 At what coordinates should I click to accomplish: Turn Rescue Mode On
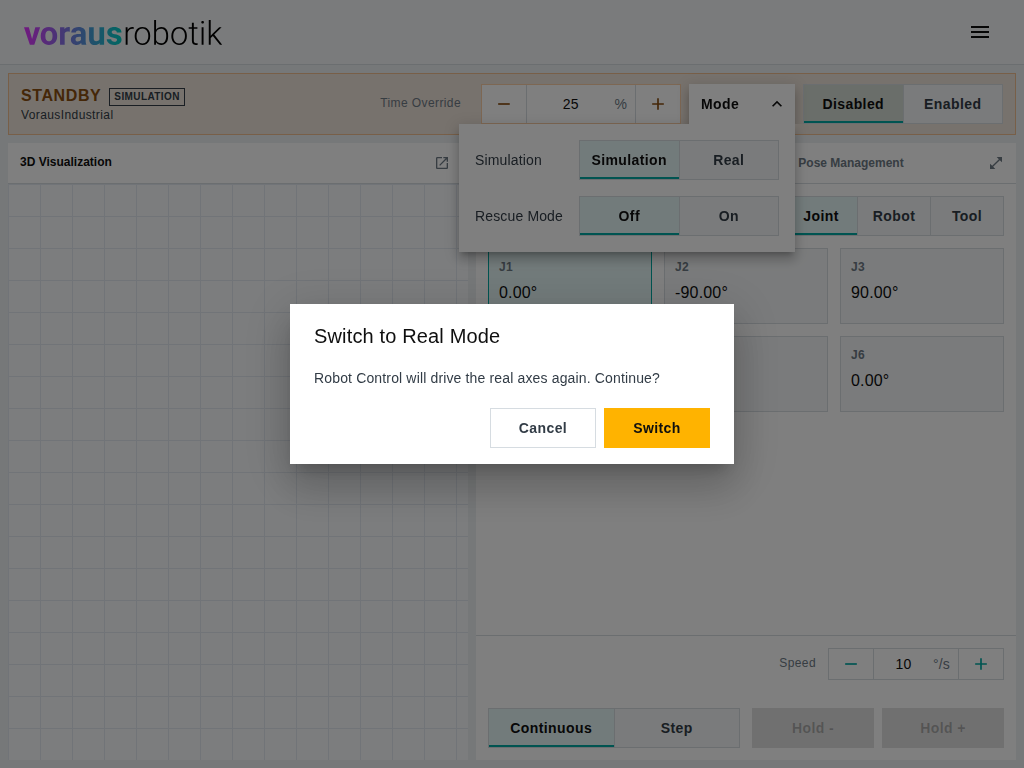(729, 216)
